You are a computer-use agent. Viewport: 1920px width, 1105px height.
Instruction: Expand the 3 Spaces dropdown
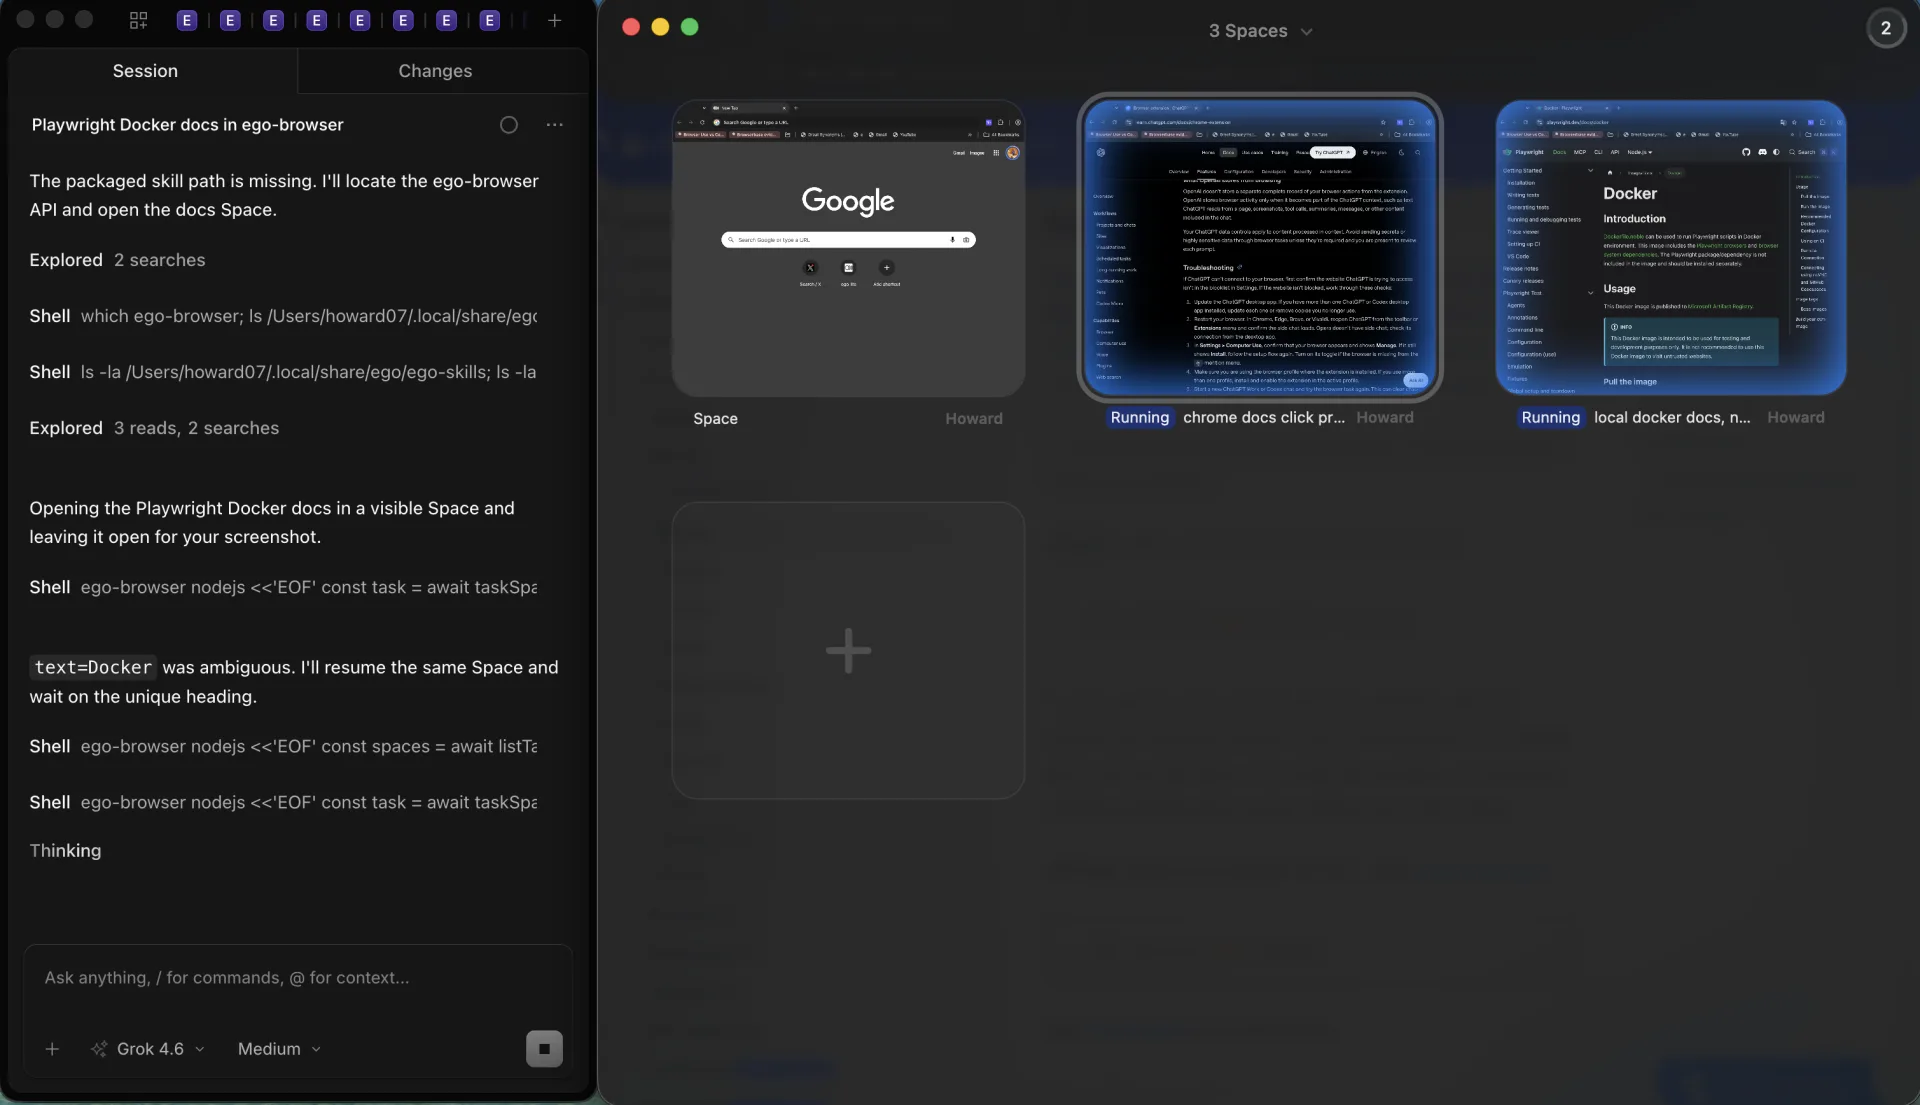click(1260, 31)
